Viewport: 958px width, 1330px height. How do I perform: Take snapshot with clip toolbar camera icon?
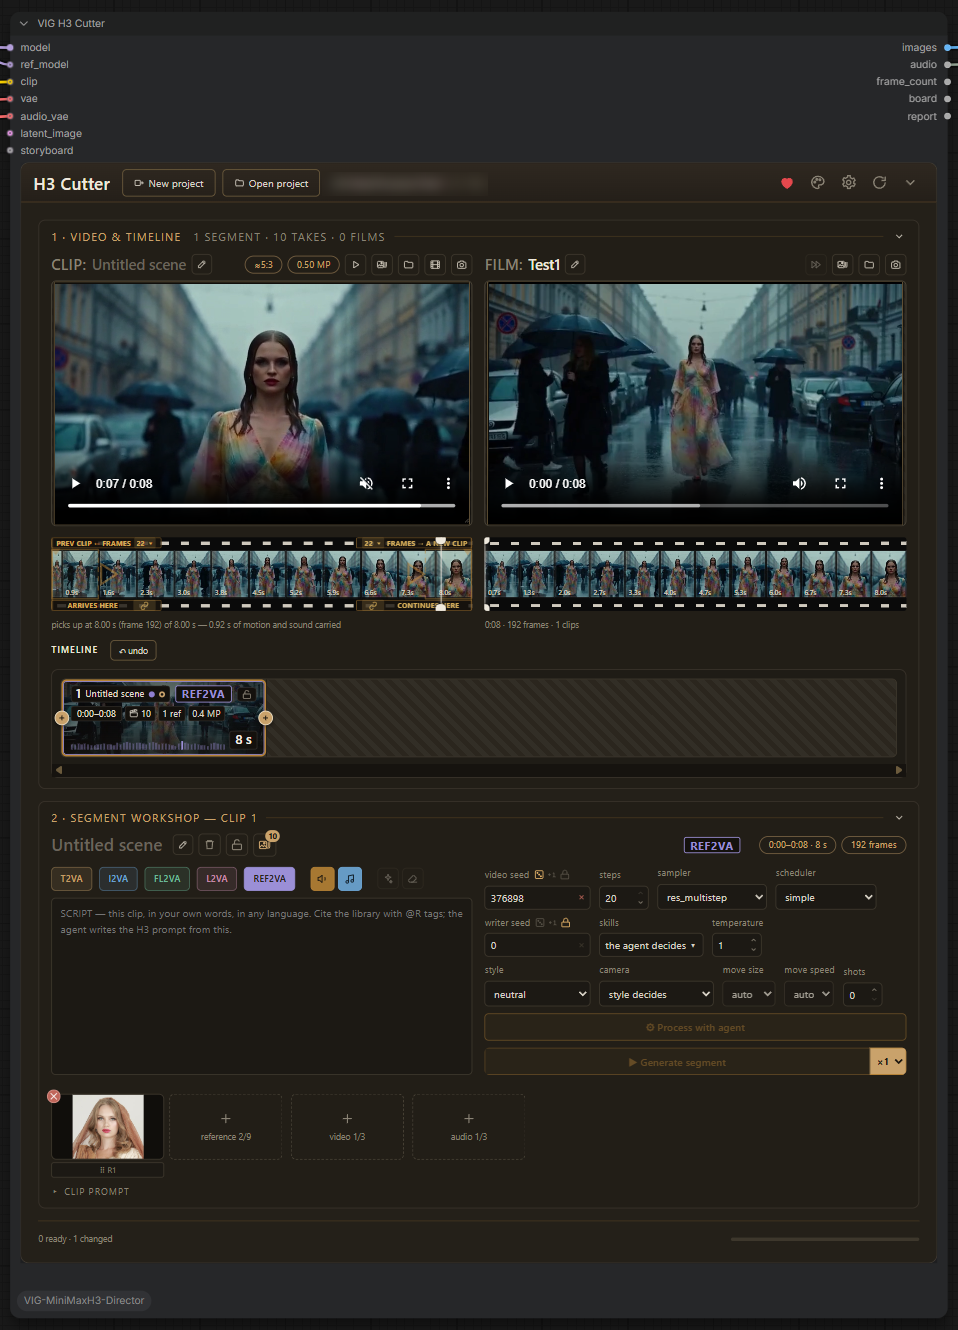tap(462, 265)
